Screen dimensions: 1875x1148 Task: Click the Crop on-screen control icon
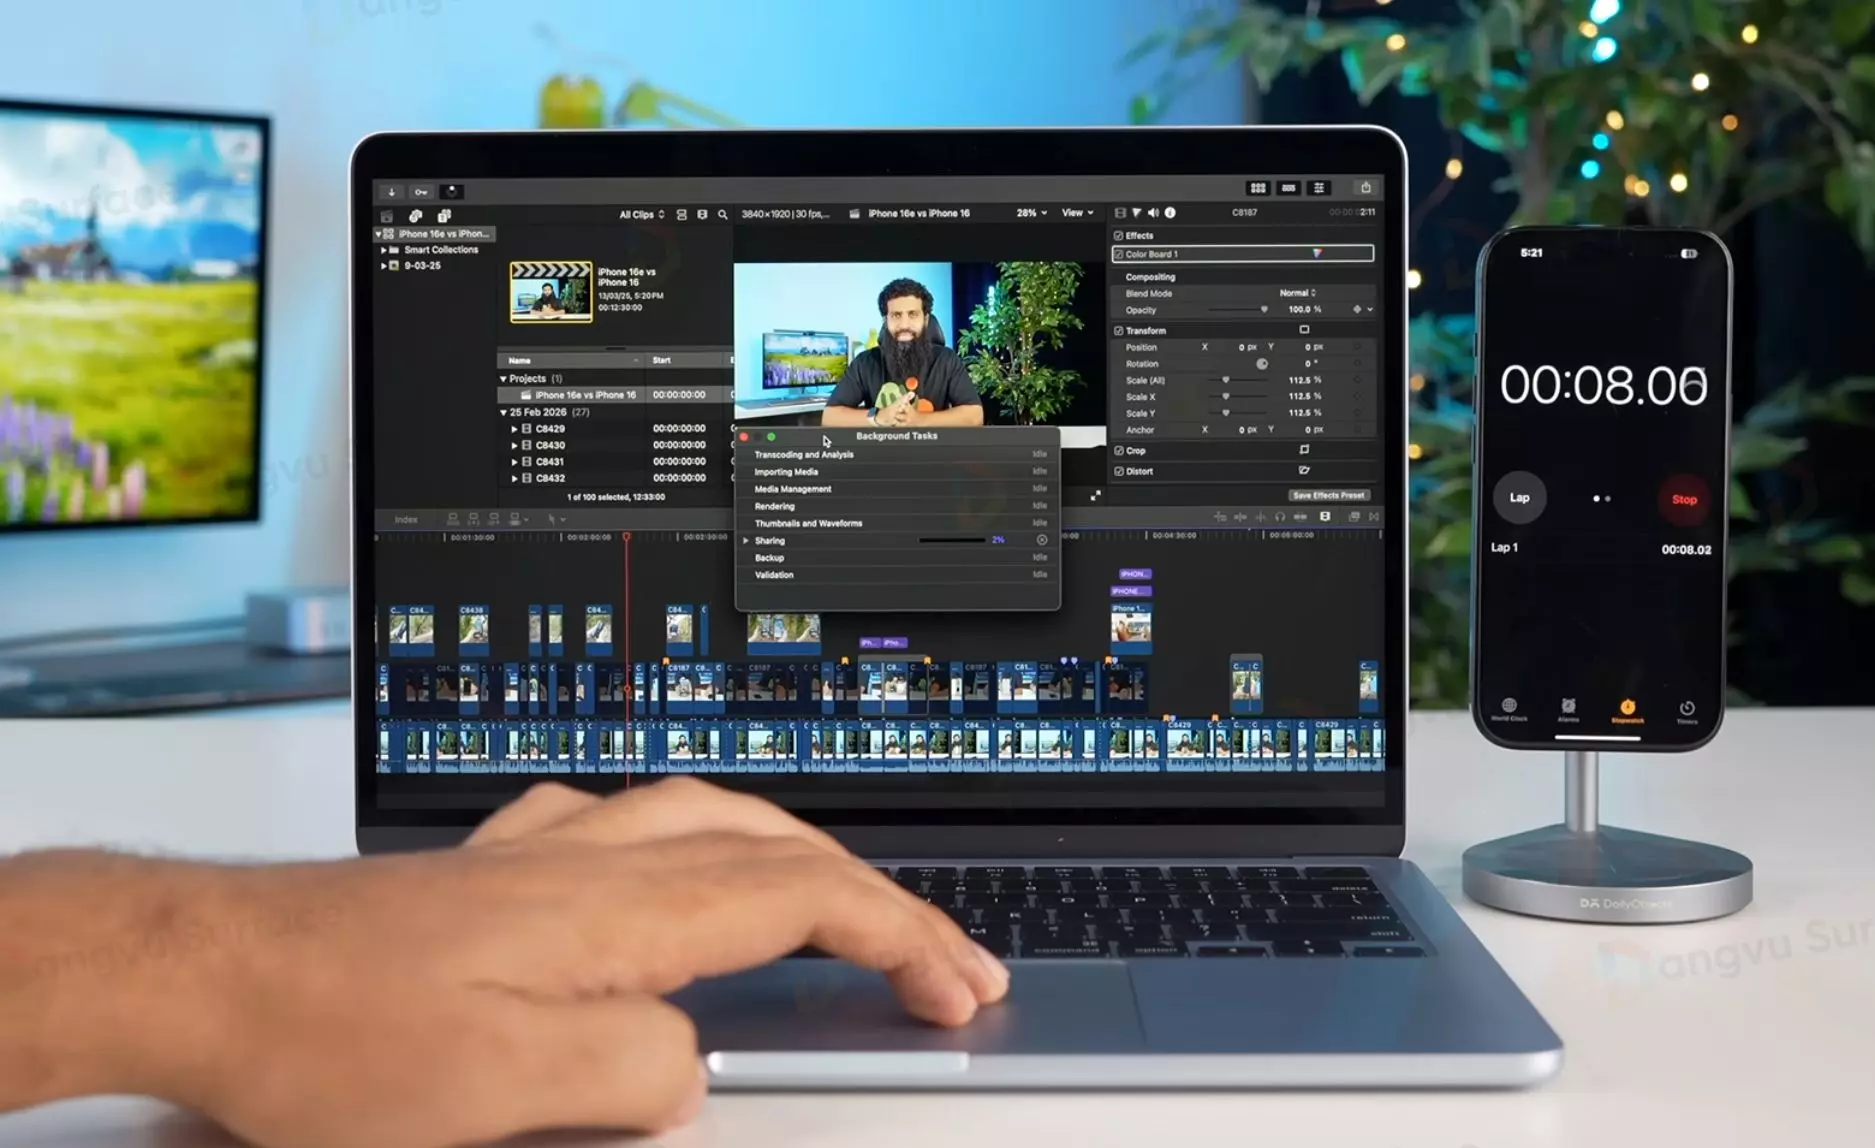coord(1304,450)
